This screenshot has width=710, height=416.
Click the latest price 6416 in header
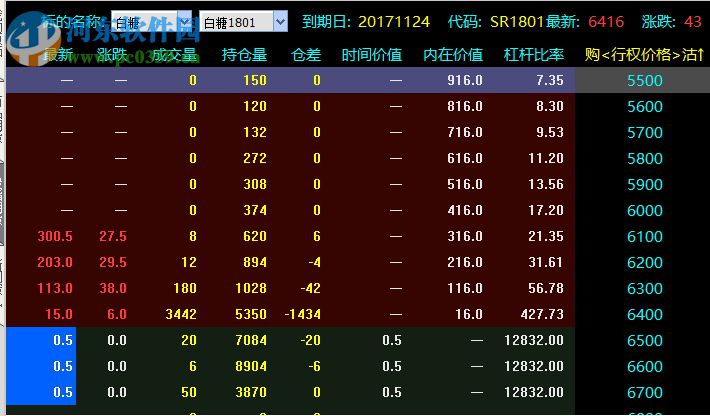point(606,21)
